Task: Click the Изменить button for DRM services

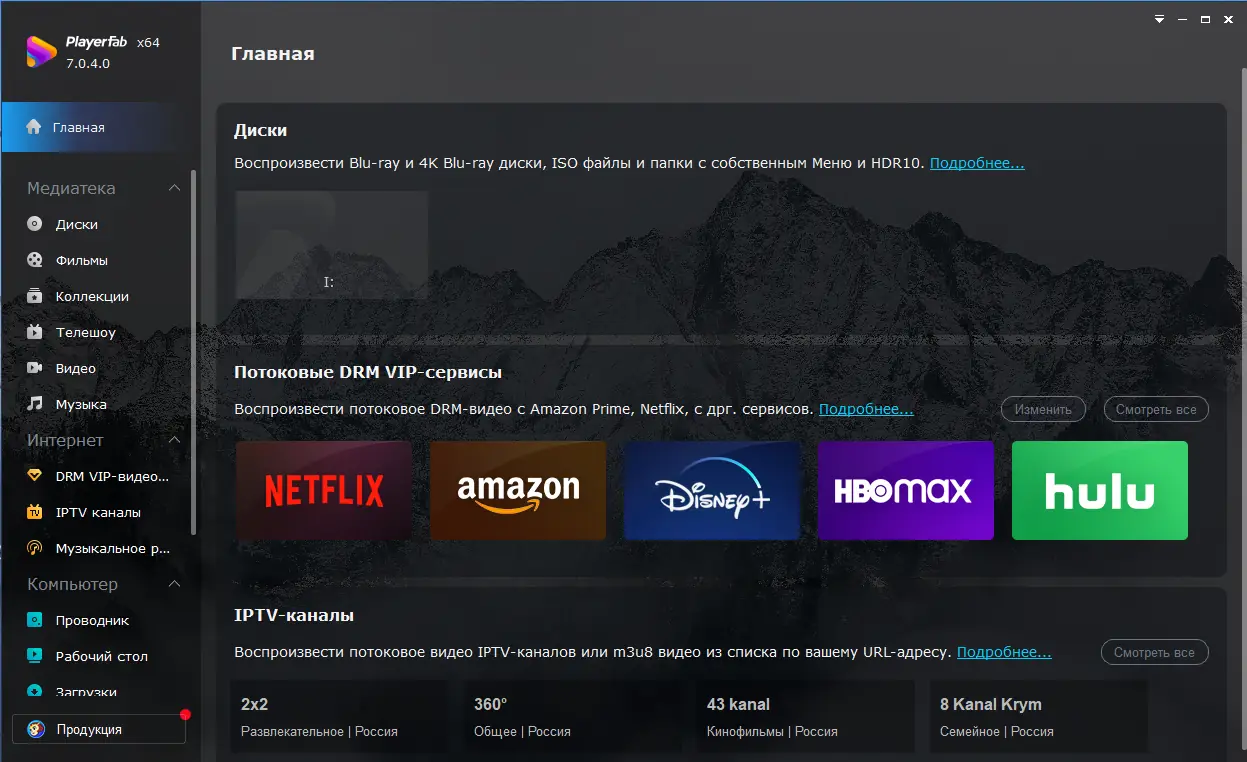Action: click(1043, 409)
